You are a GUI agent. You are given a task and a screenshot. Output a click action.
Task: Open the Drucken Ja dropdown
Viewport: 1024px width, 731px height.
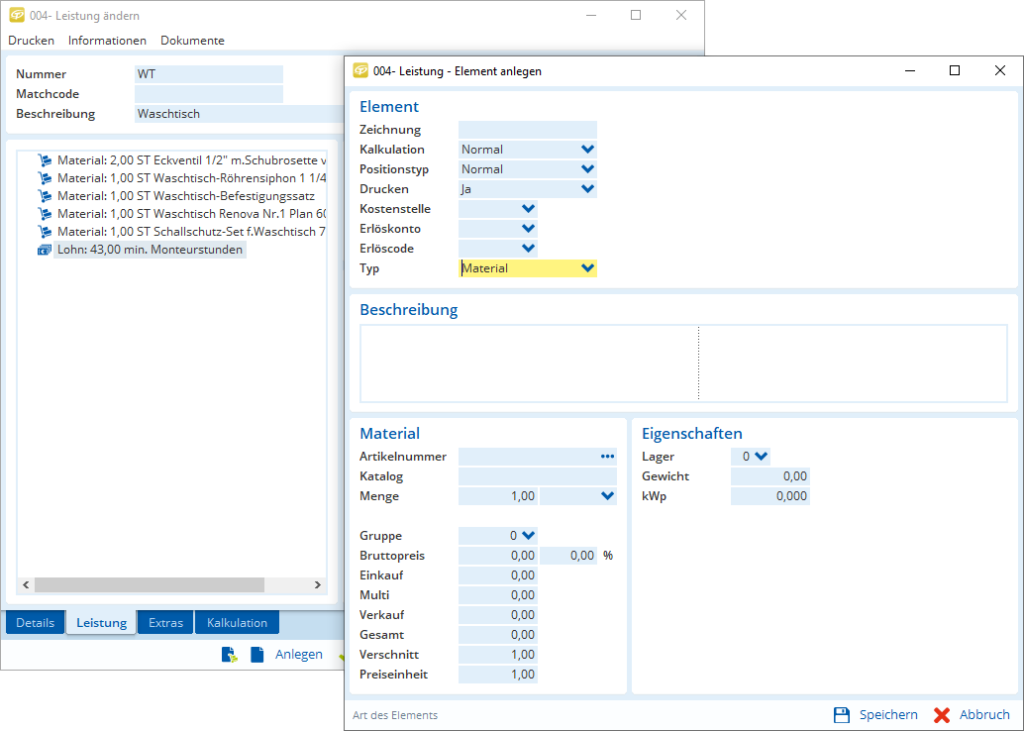[587, 189]
